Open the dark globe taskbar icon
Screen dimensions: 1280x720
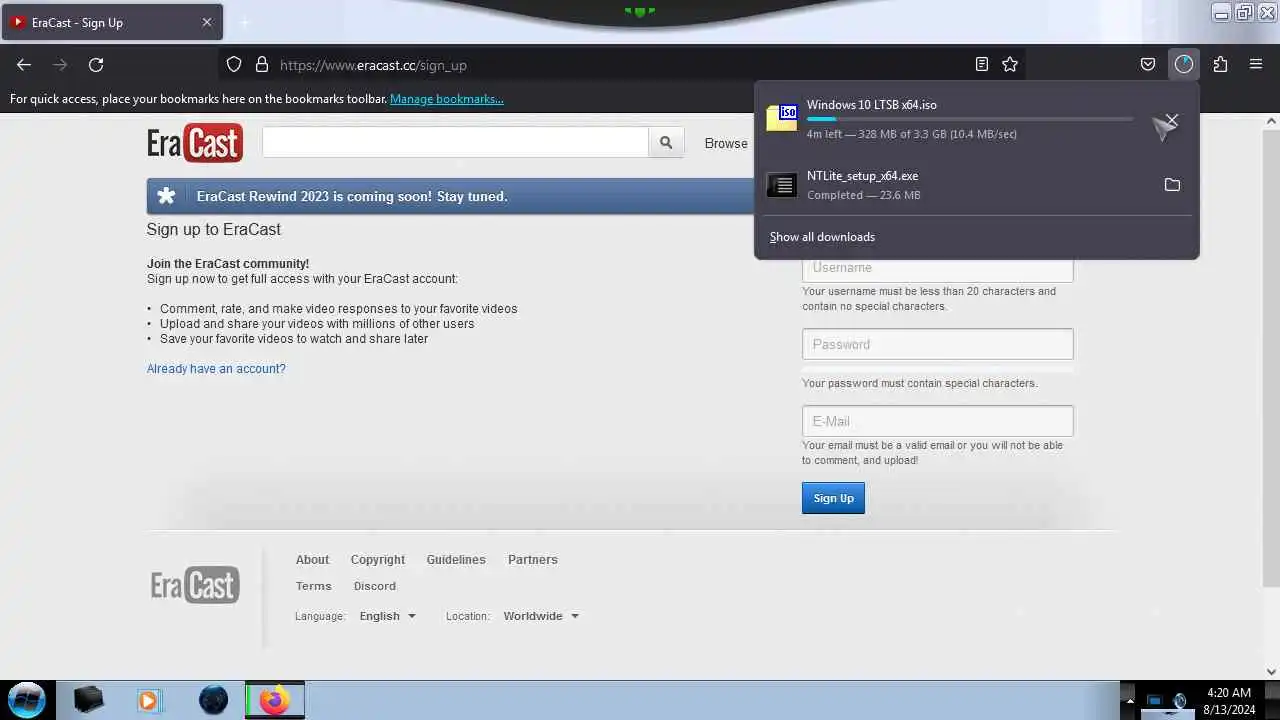click(213, 700)
